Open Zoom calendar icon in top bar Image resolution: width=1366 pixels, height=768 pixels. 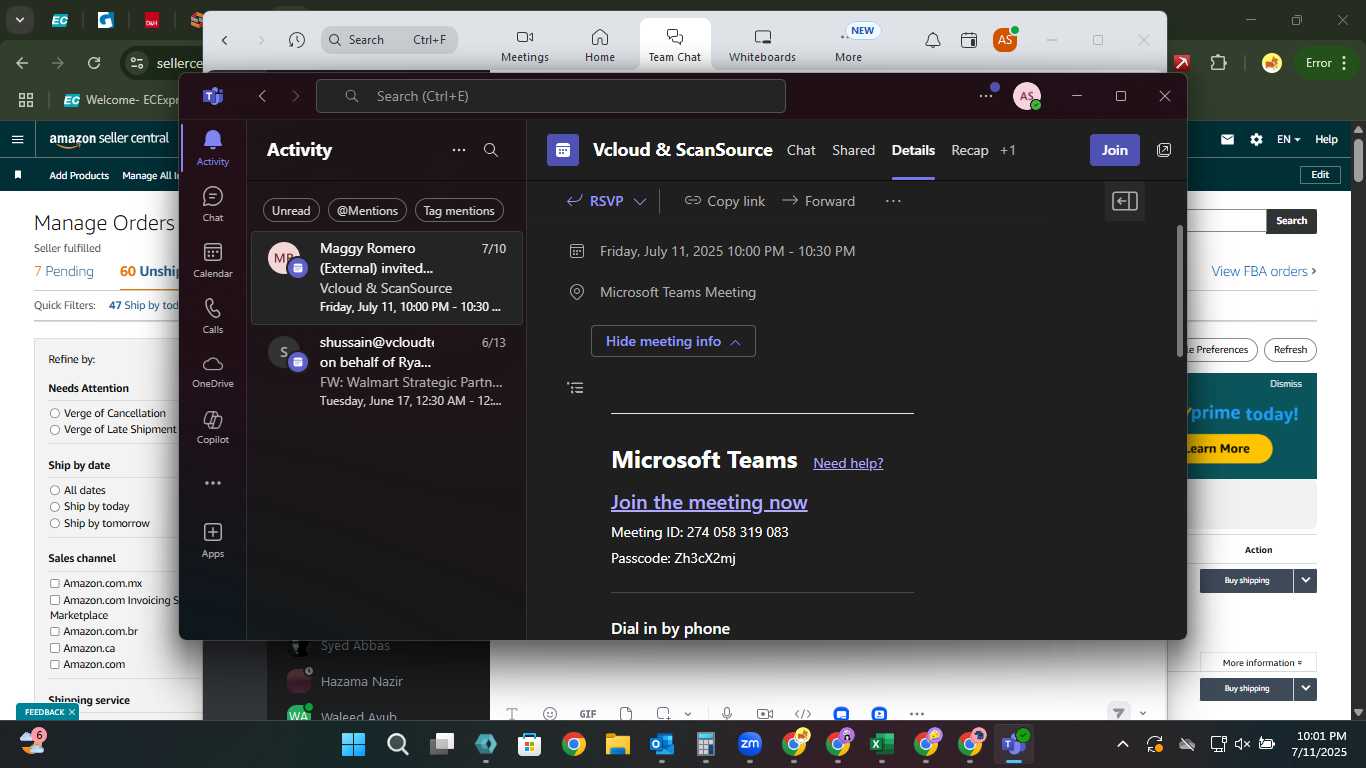click(x=969, y=40)
